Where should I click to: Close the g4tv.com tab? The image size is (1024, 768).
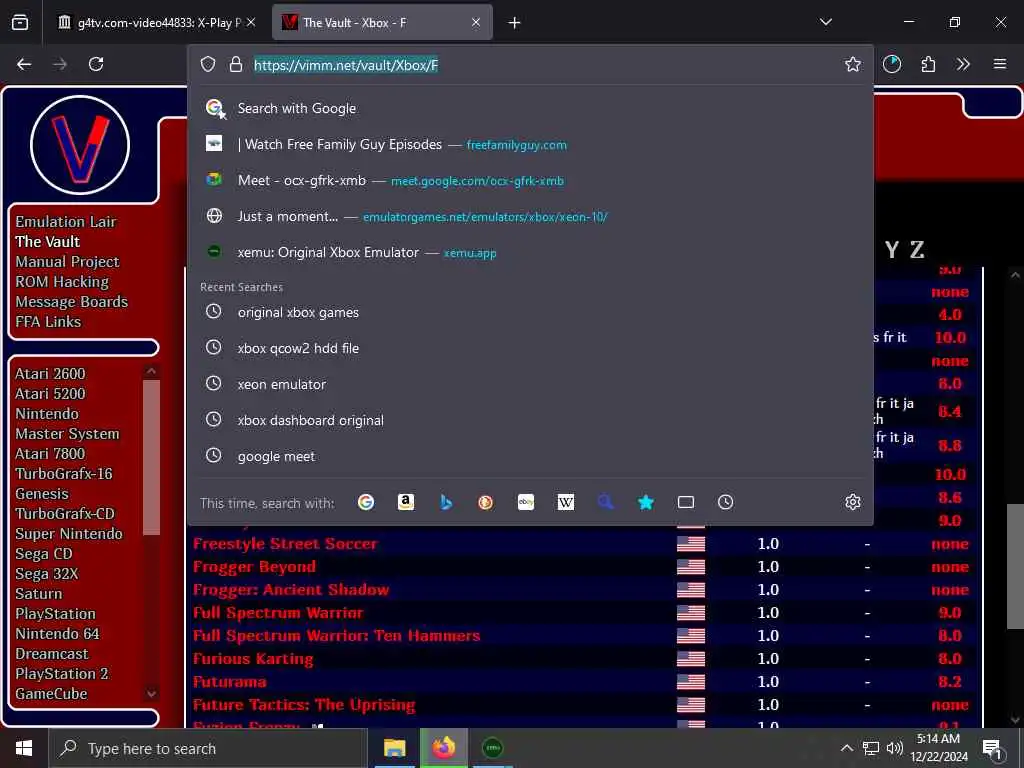pos(251,23)
